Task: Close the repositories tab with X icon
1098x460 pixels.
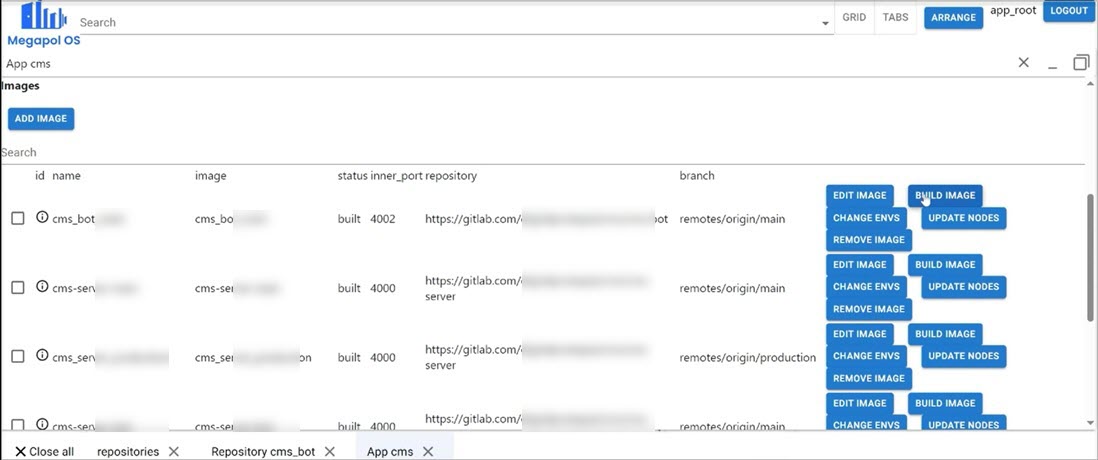Action: [x=174, y=452]
